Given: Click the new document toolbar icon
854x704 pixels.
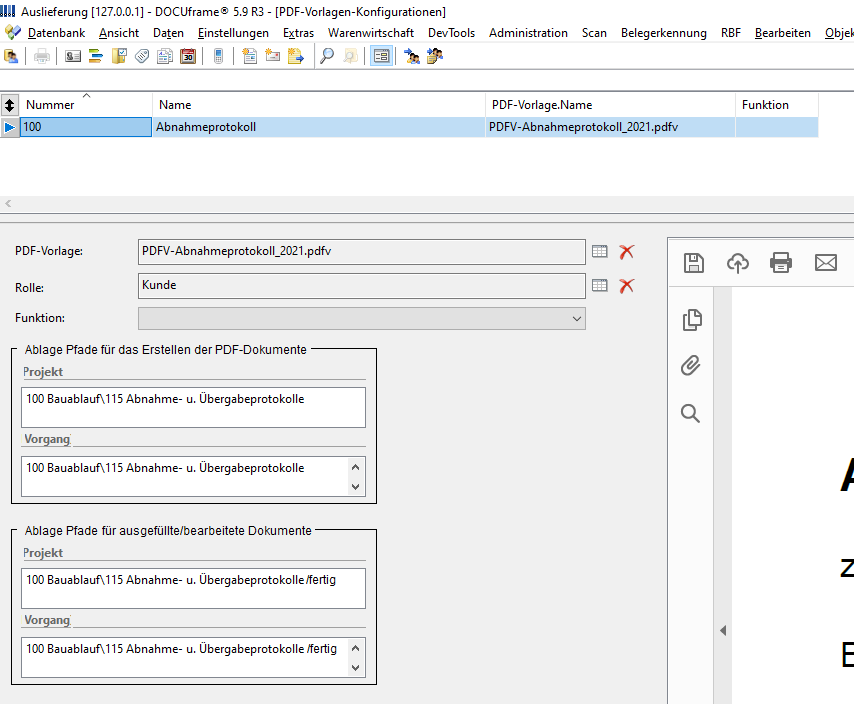Looking at the screenshot, I should pos(249,56).
